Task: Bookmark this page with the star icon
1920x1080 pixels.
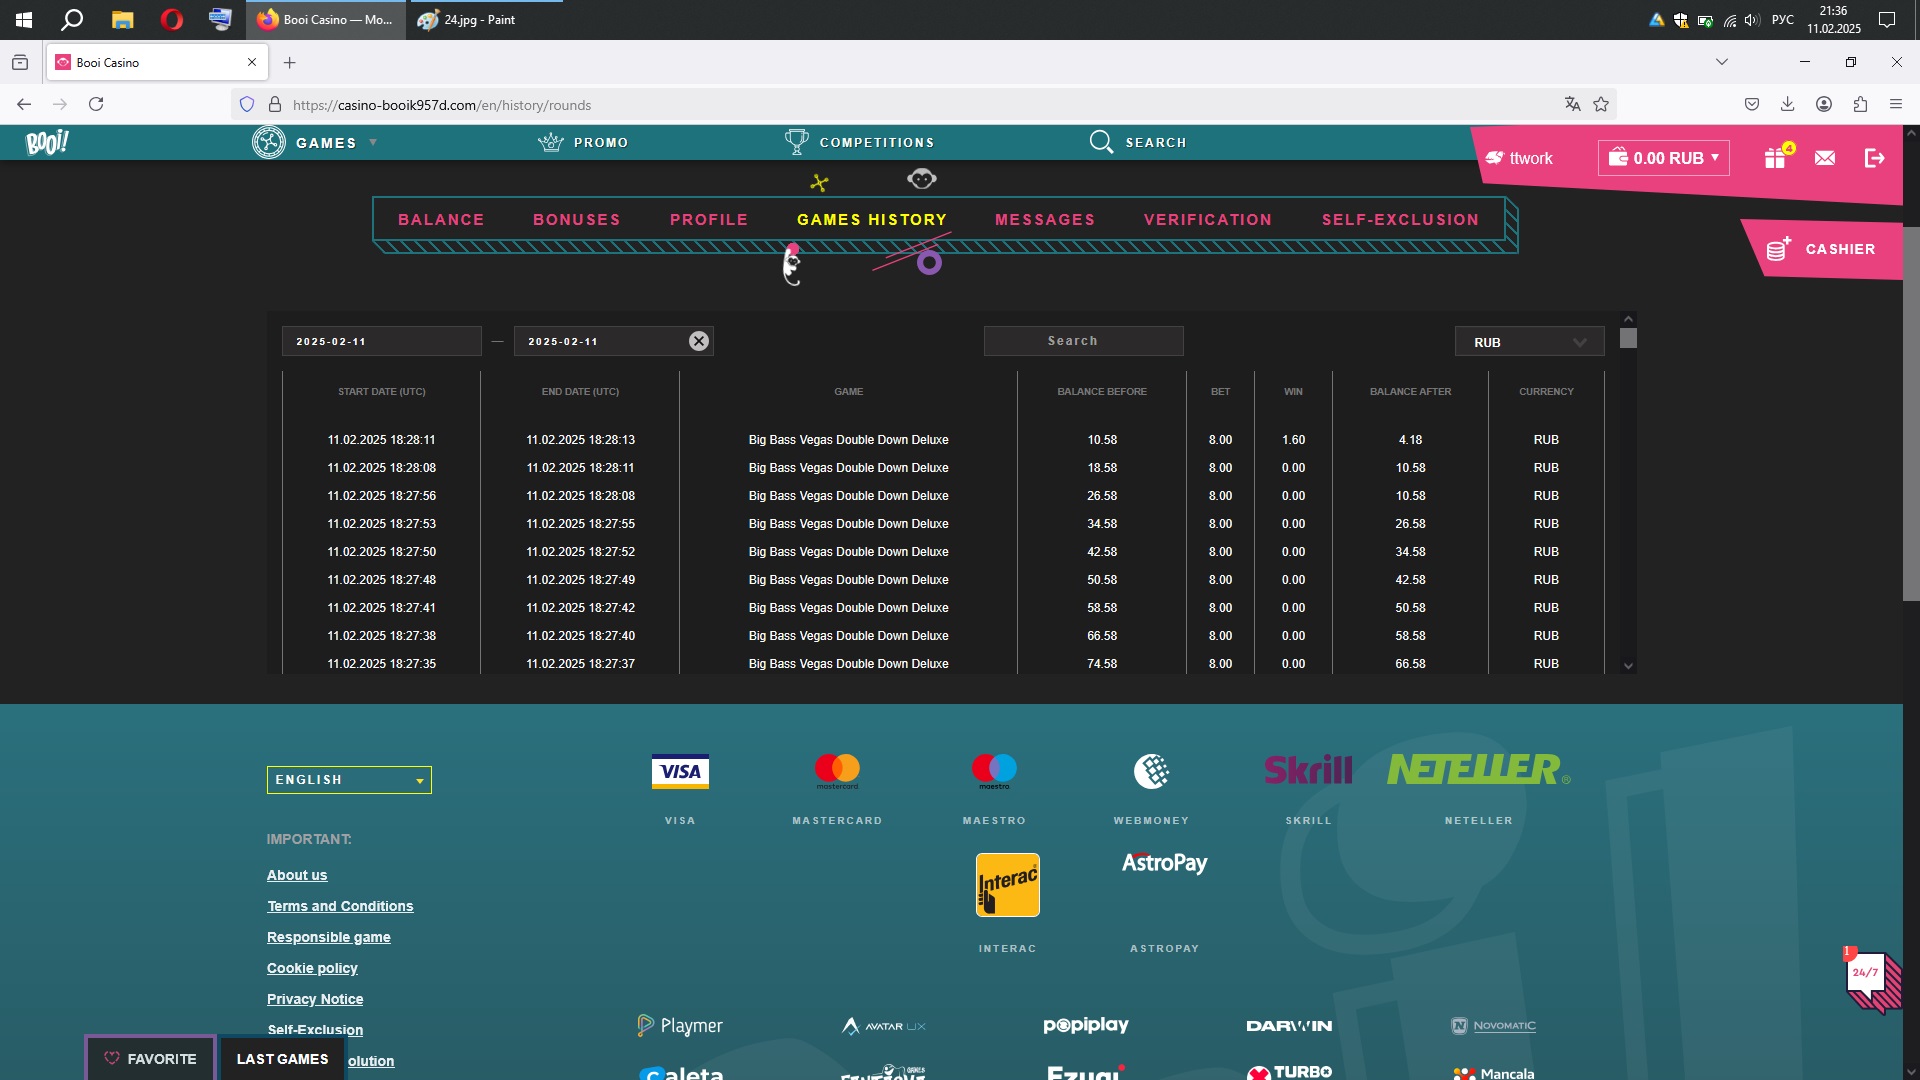Action: (x=1601, y=104)
